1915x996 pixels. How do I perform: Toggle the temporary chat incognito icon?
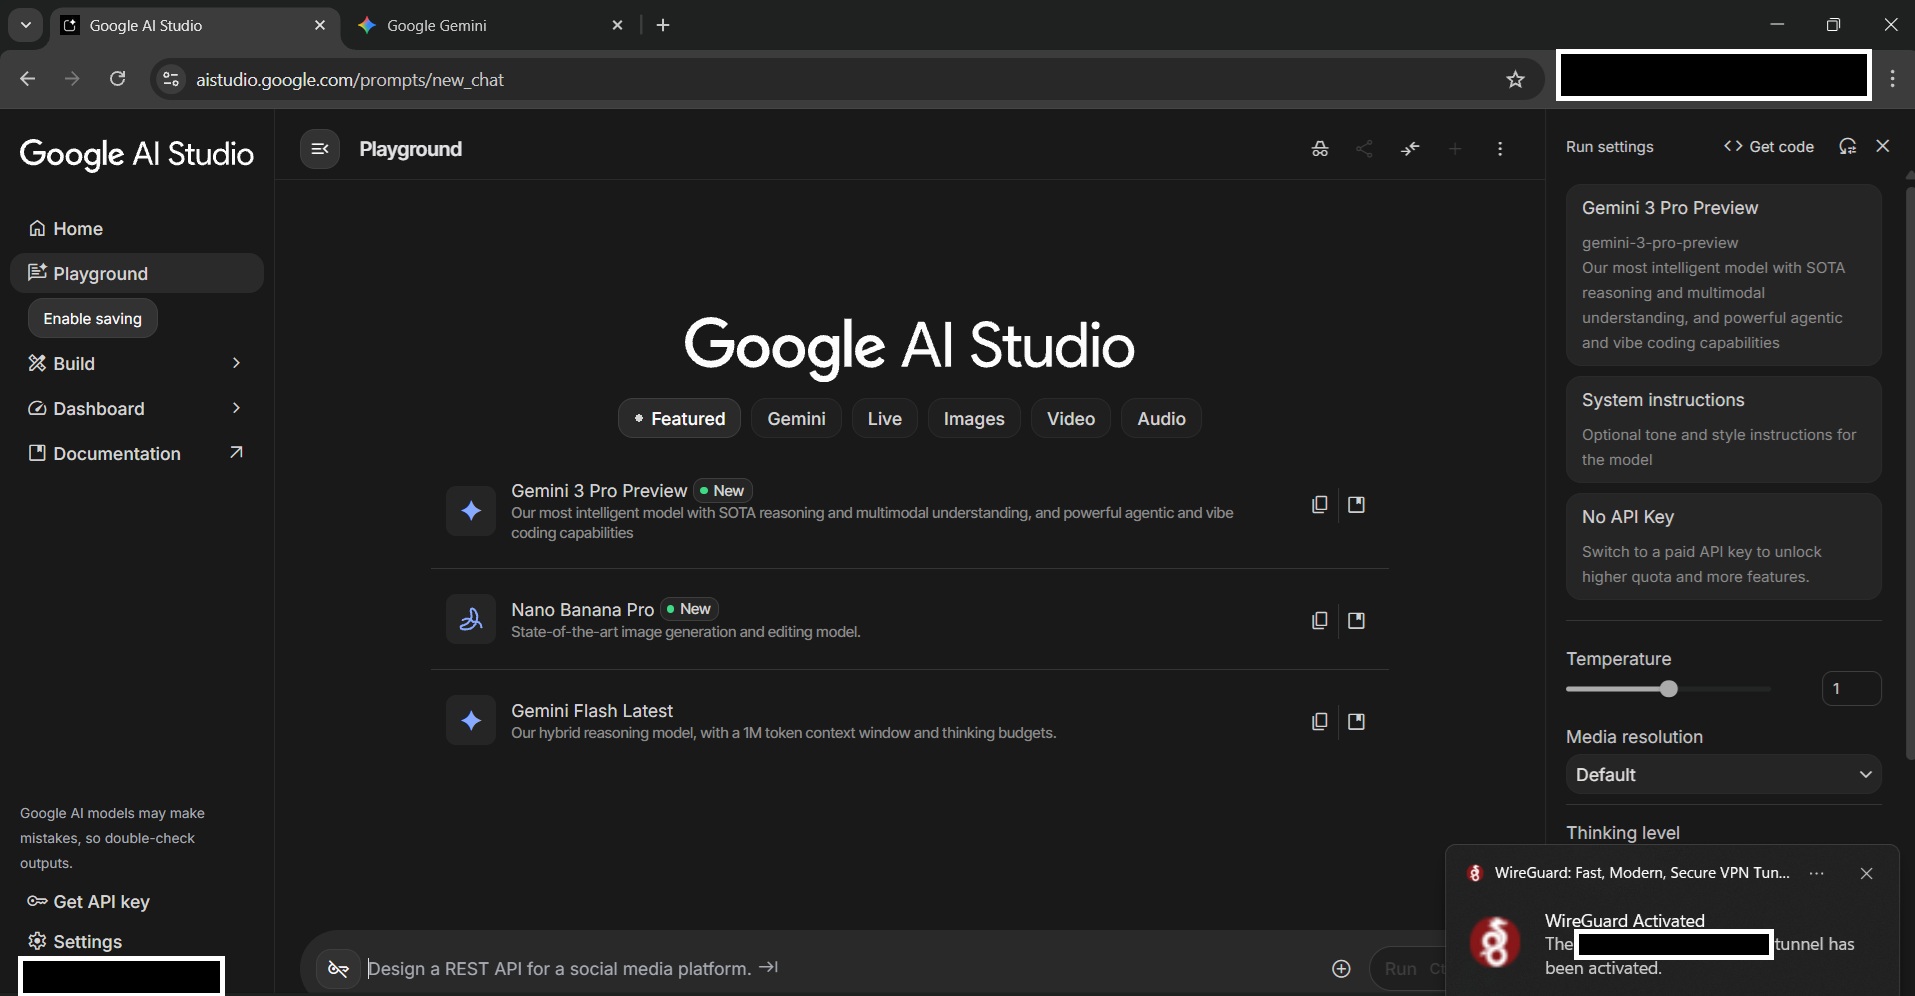1320,149
